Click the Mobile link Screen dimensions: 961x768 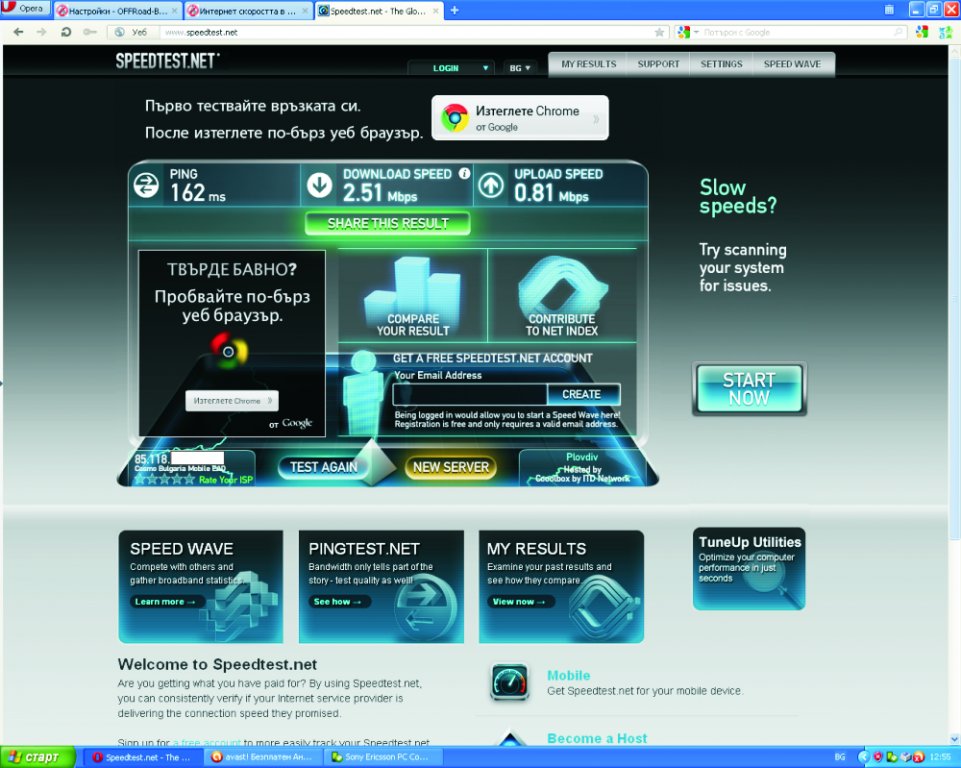(568, 675)
